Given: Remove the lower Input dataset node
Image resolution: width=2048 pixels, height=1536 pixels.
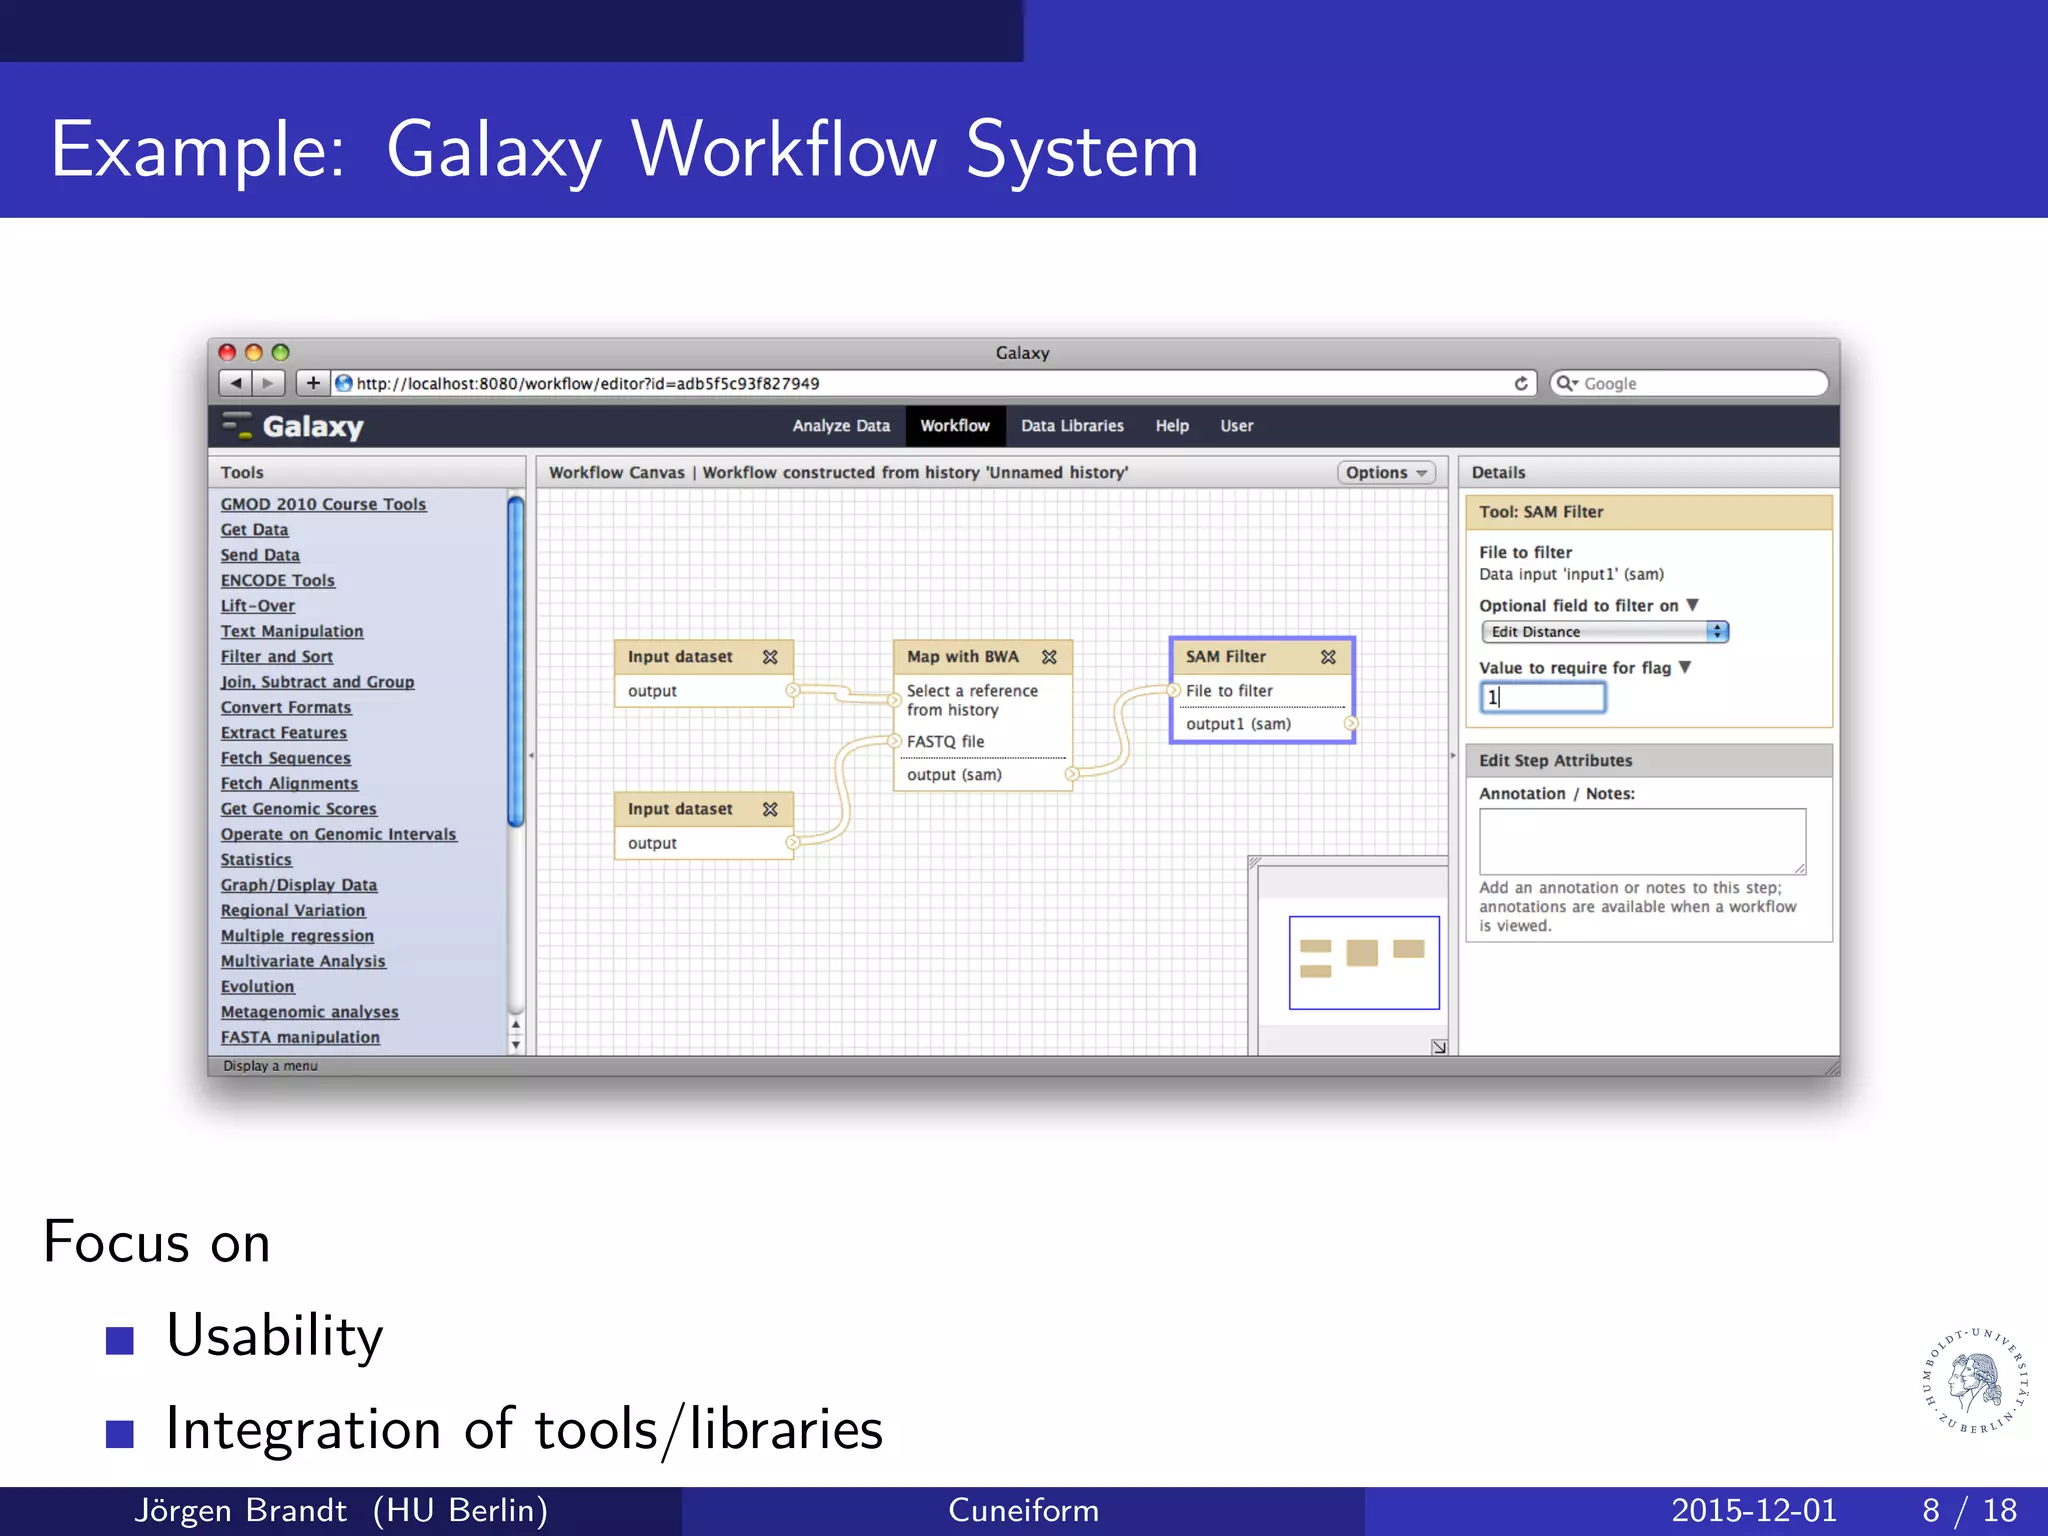Looking at the screenshot, I should pos(770,809).
